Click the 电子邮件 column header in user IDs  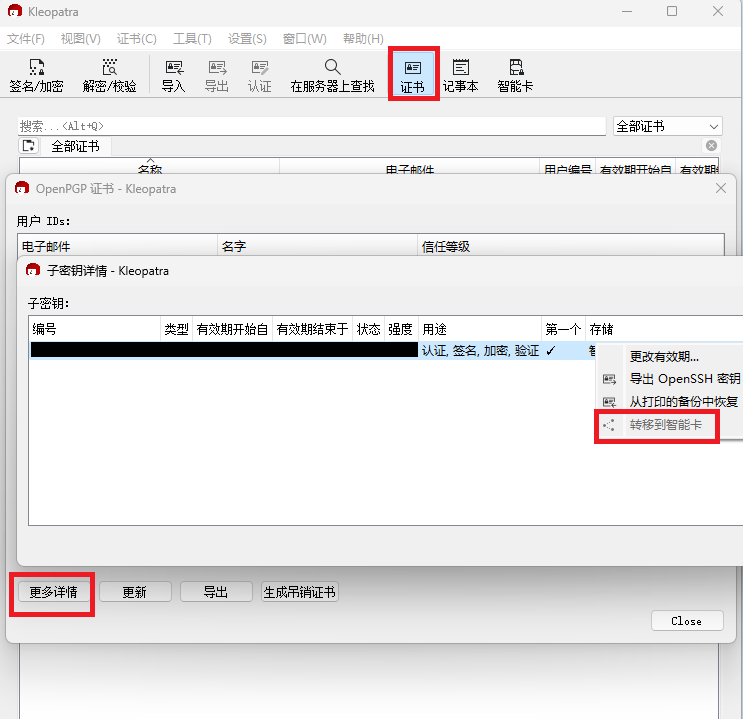[x=118, y=246]
